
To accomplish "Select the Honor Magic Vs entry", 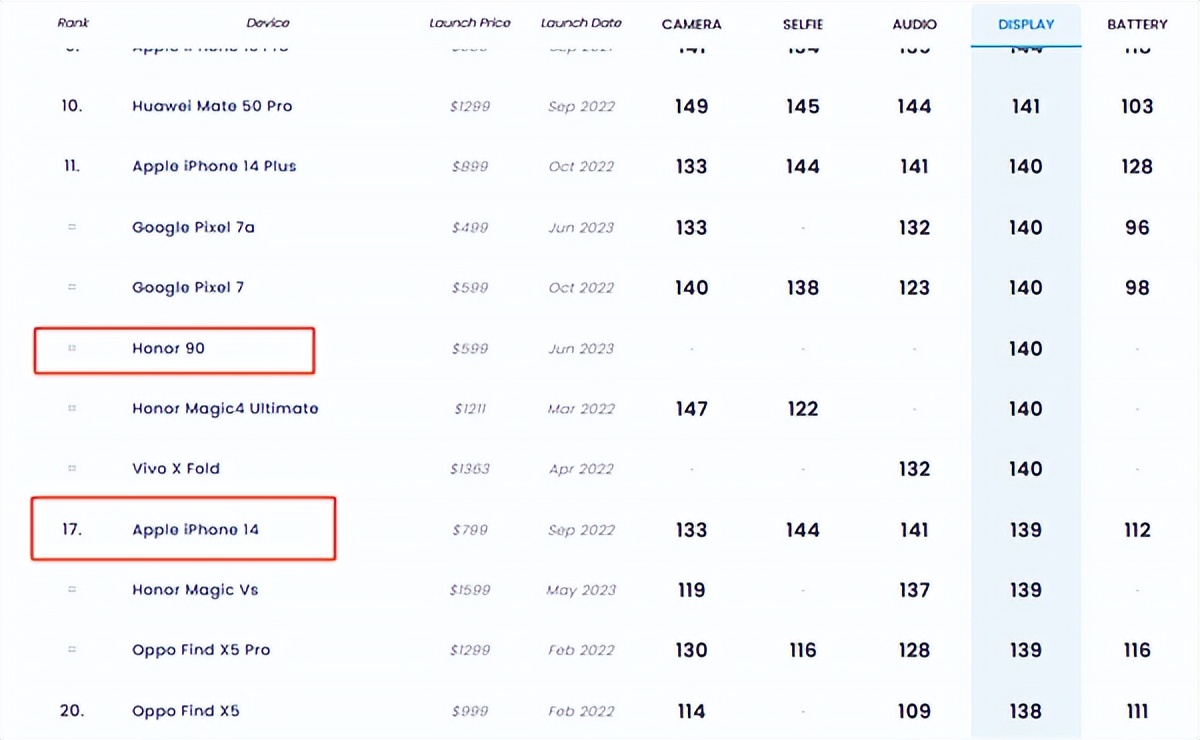I will (x=195, y=590).
